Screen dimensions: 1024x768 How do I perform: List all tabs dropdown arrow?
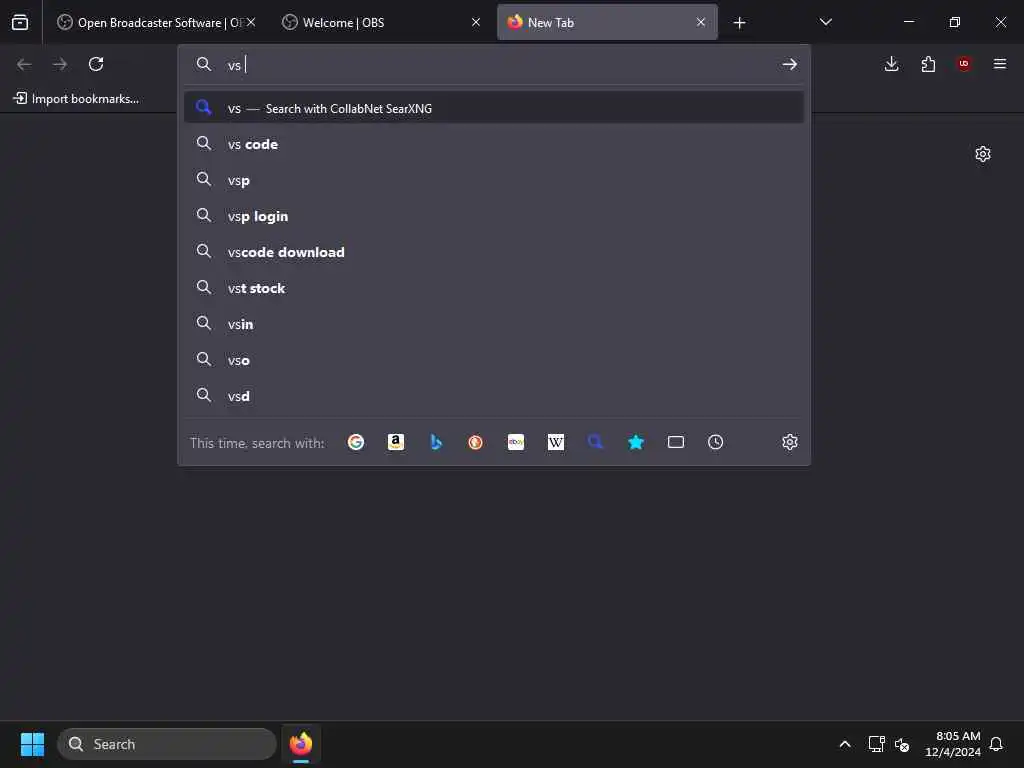pyautogui.click(x=825, y=22)
